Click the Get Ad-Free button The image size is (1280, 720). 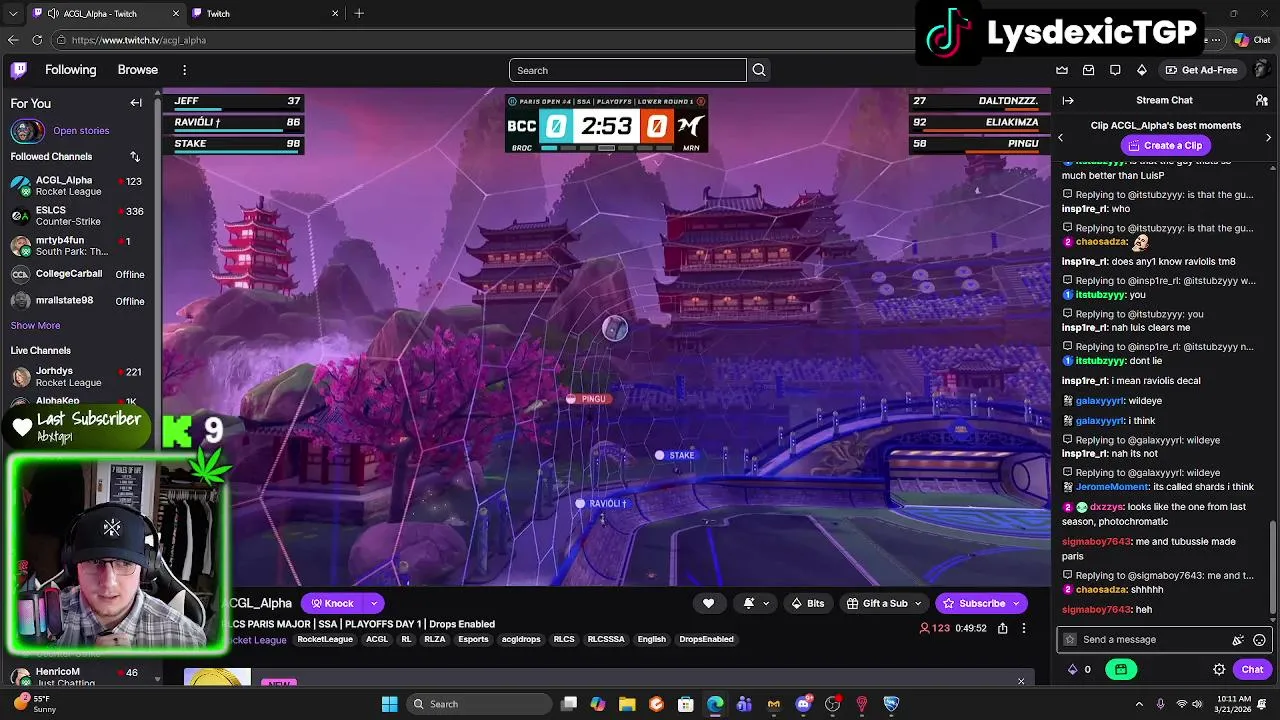click(1201, 70)
